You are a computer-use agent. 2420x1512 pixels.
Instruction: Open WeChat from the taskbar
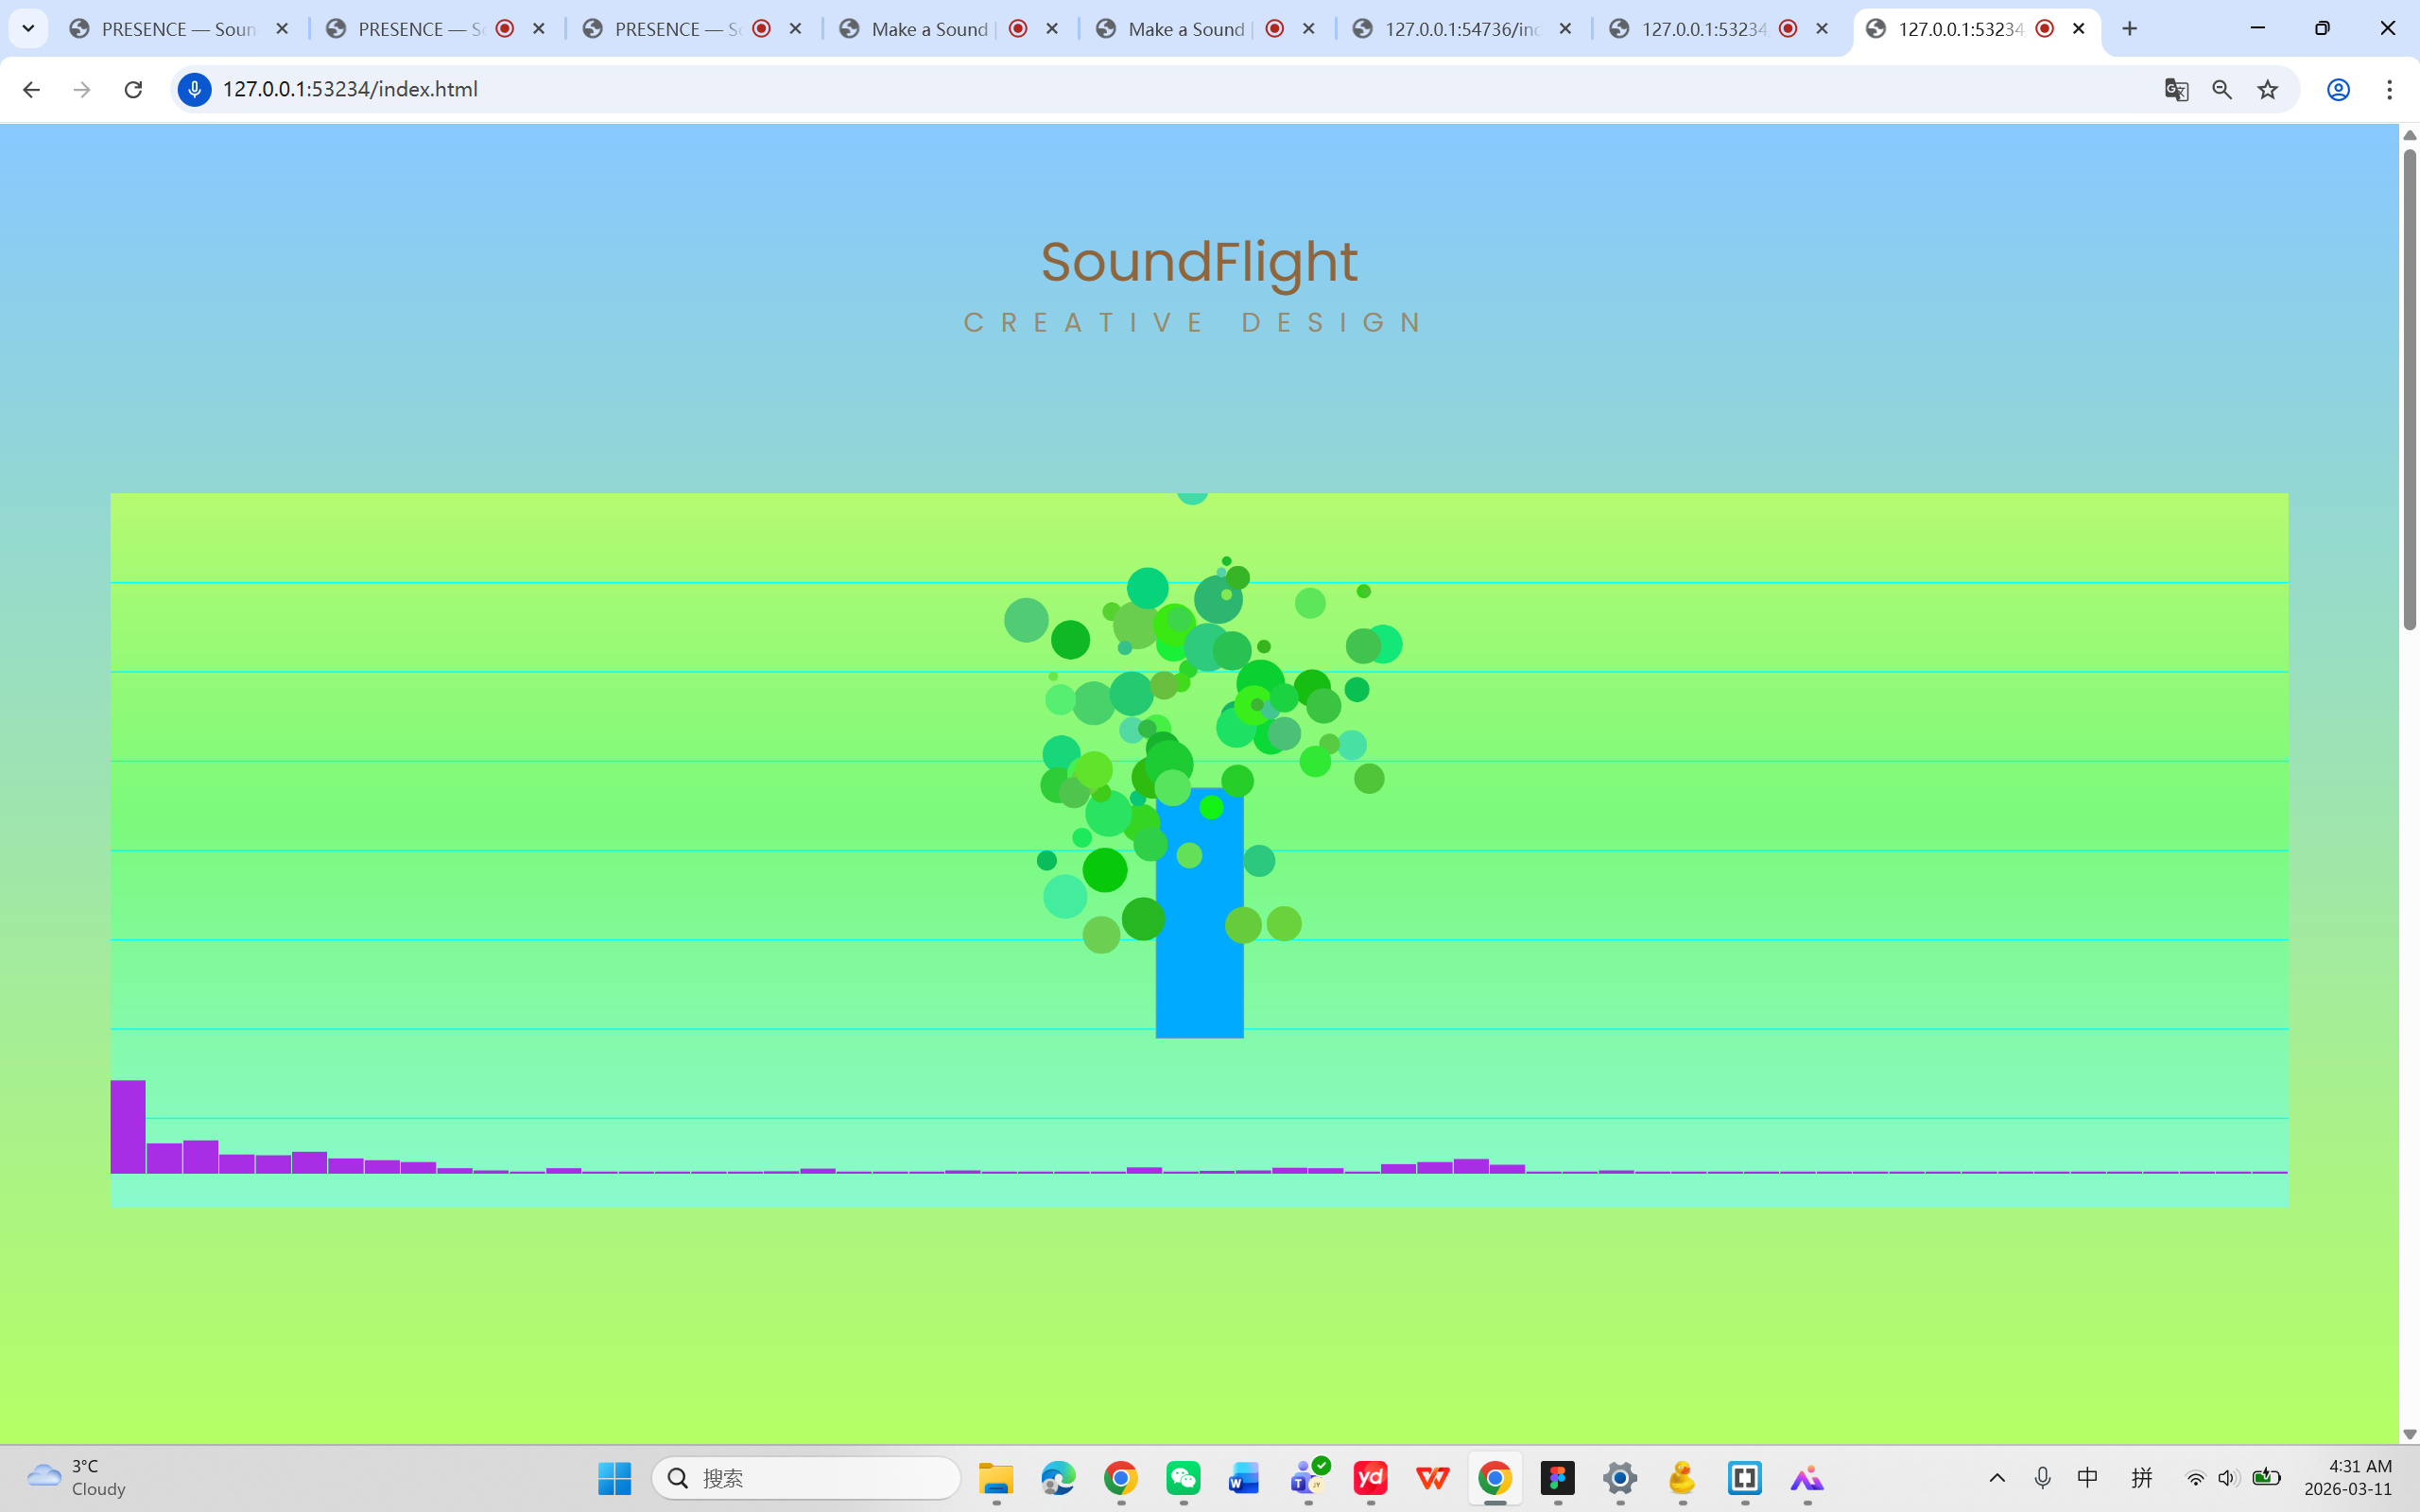click(x=1184, y=1478)
